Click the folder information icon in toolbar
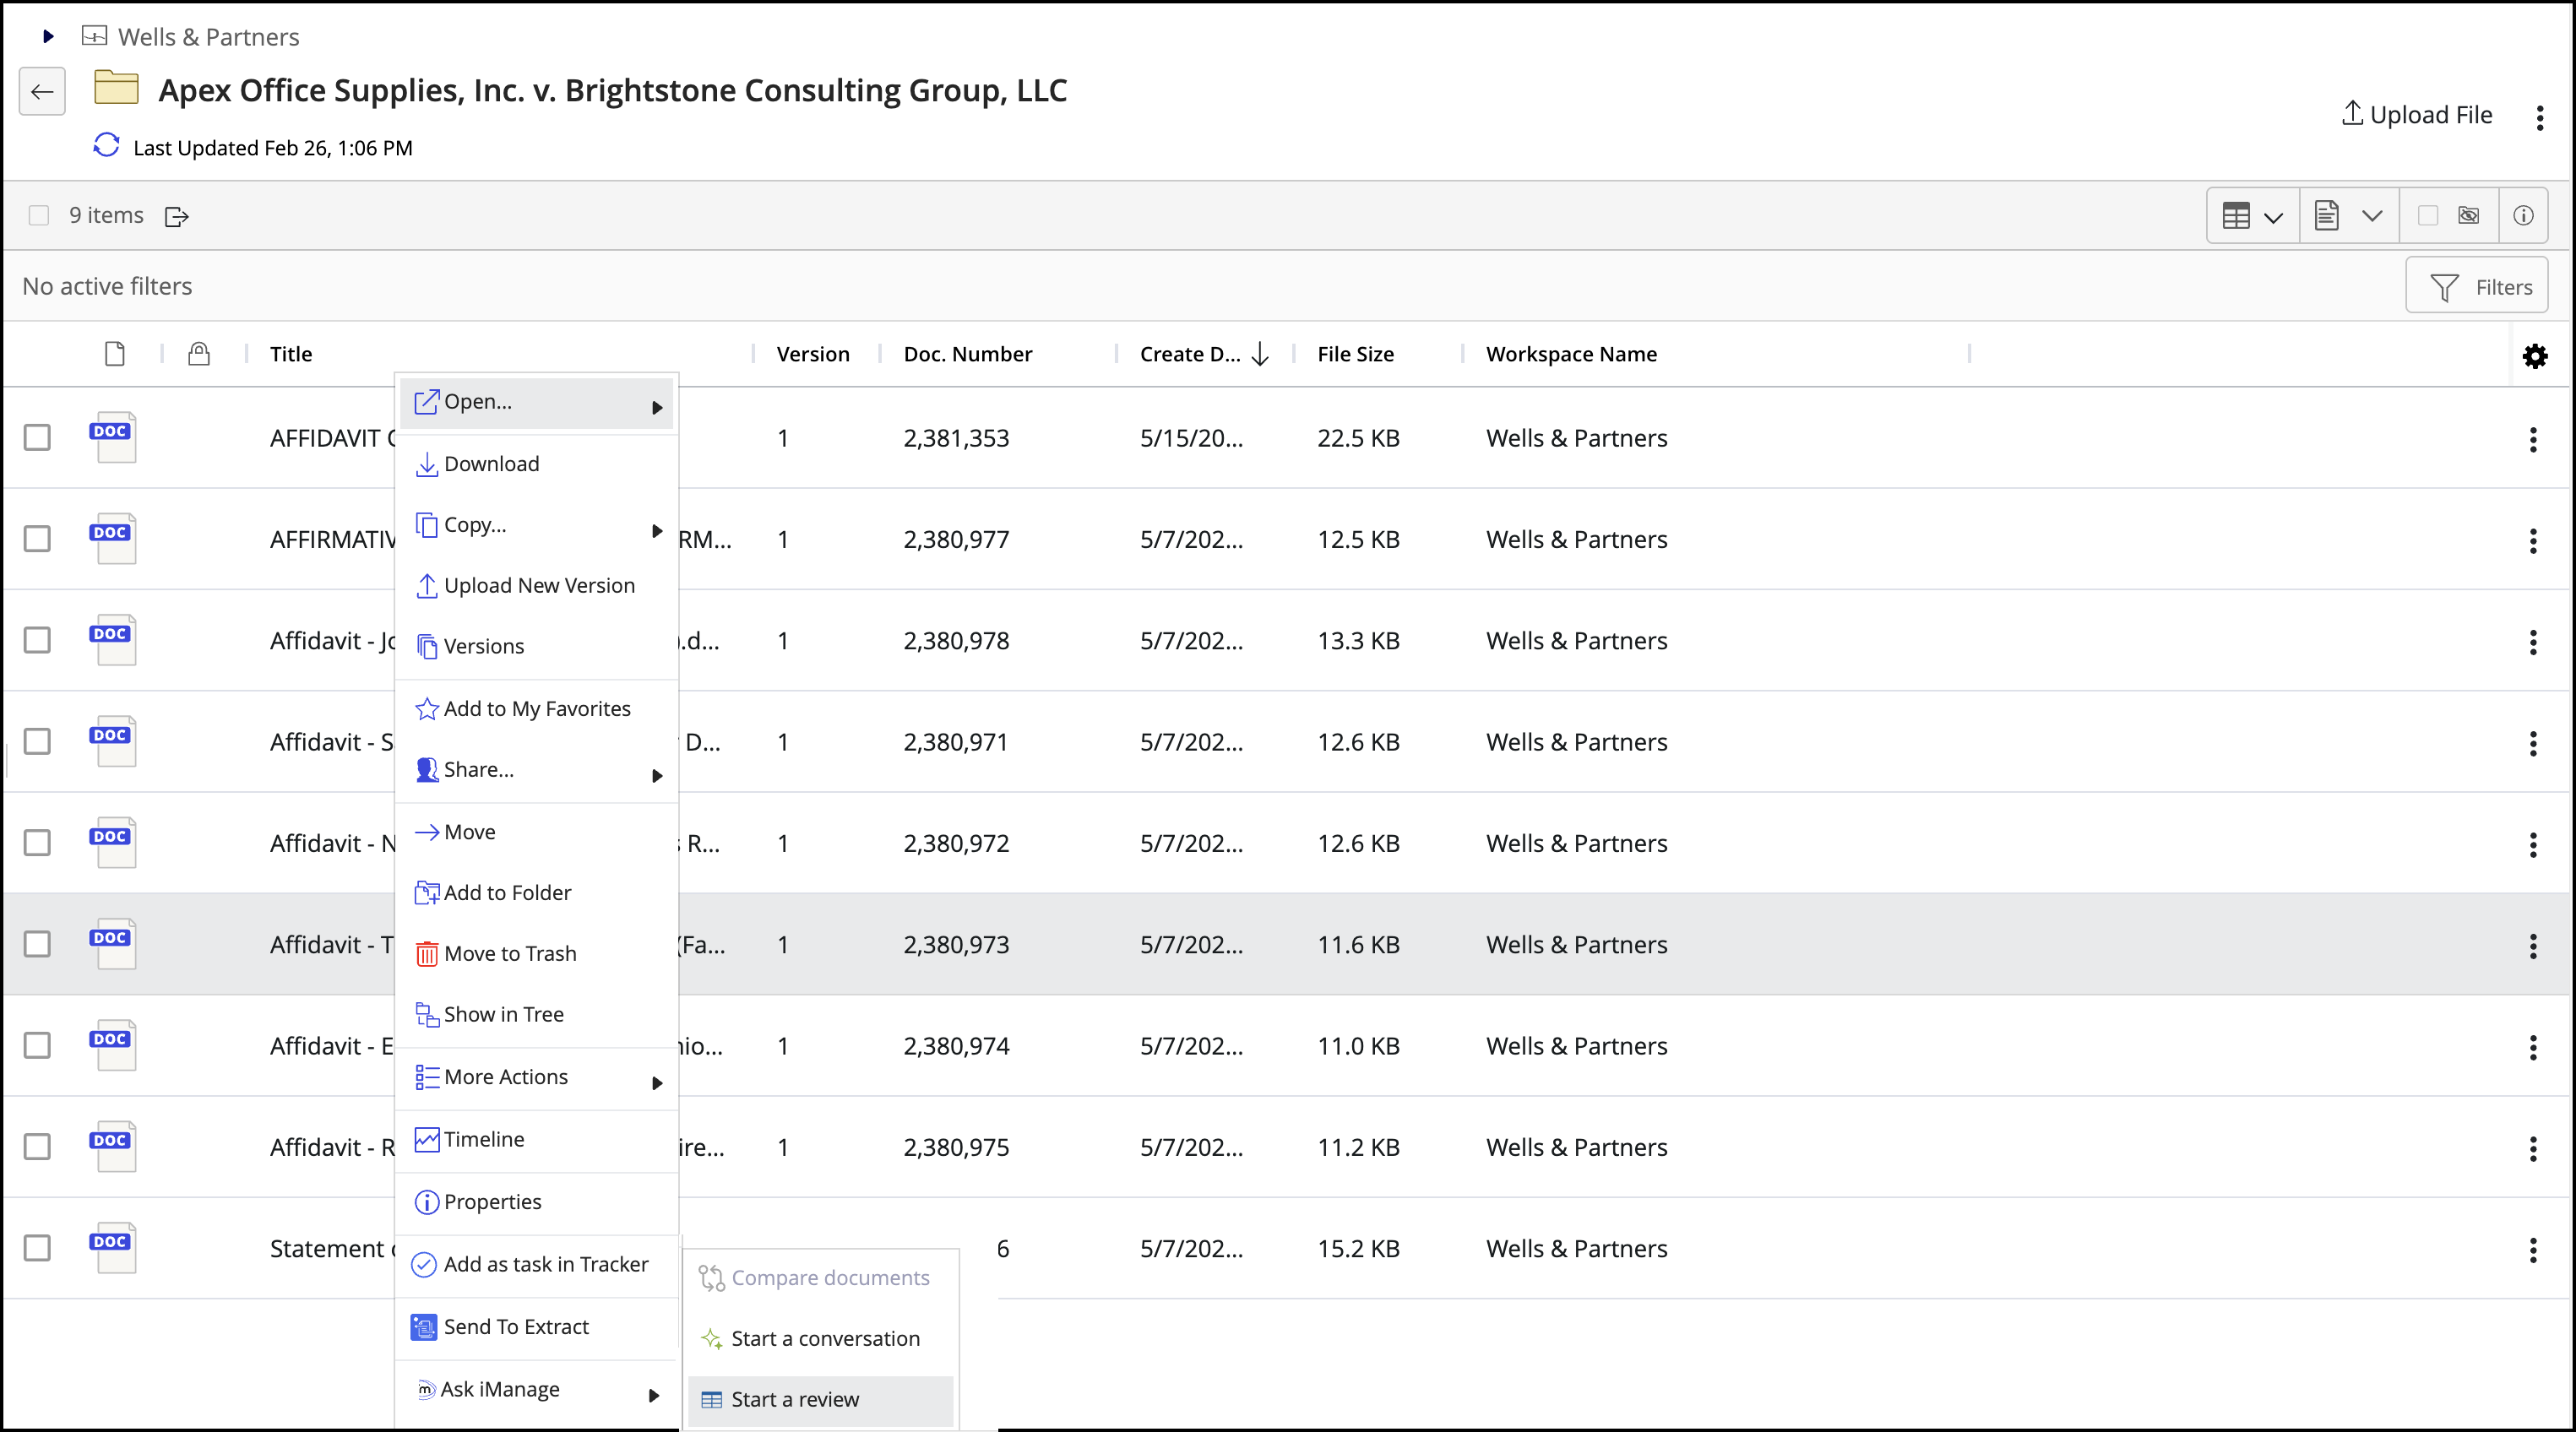2576x1432 pixels. (2523, 215)
